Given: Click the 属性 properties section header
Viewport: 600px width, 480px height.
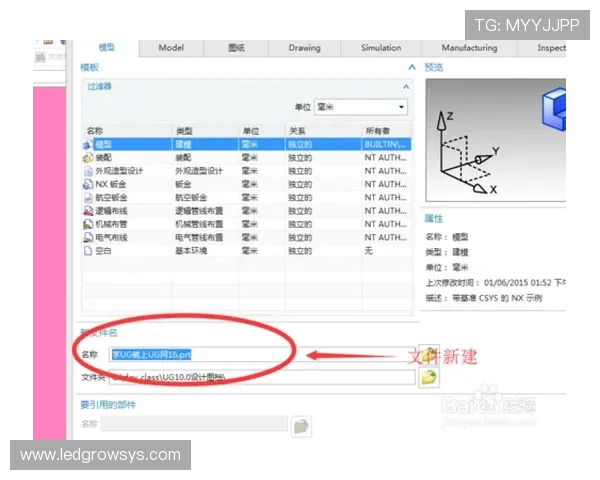Looking at the screenshot, I should click(x=434, y=219).
